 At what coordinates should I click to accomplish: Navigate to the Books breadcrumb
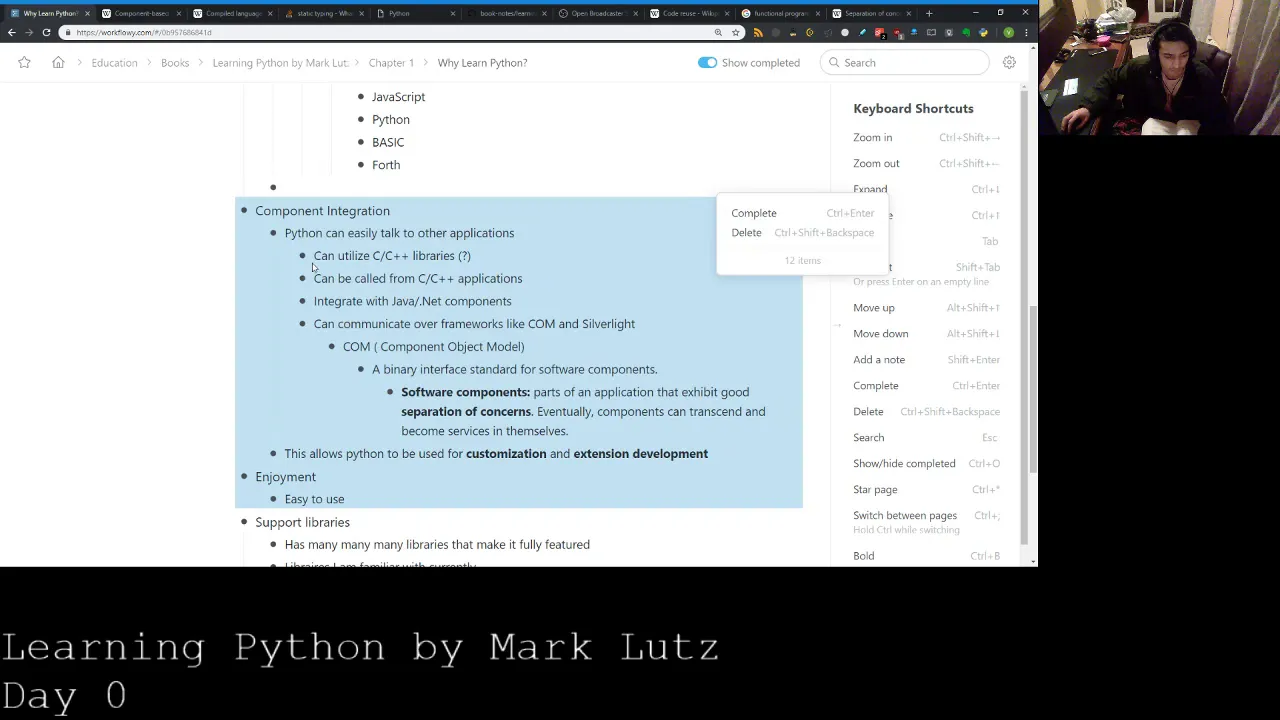[x=175, y=62]
